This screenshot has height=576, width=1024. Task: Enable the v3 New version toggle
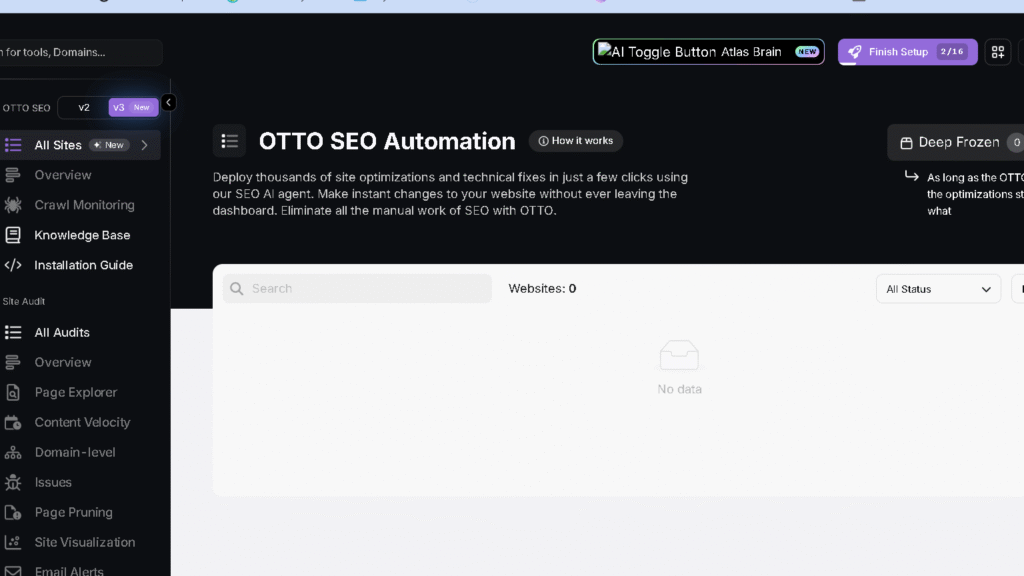[131, 107]
